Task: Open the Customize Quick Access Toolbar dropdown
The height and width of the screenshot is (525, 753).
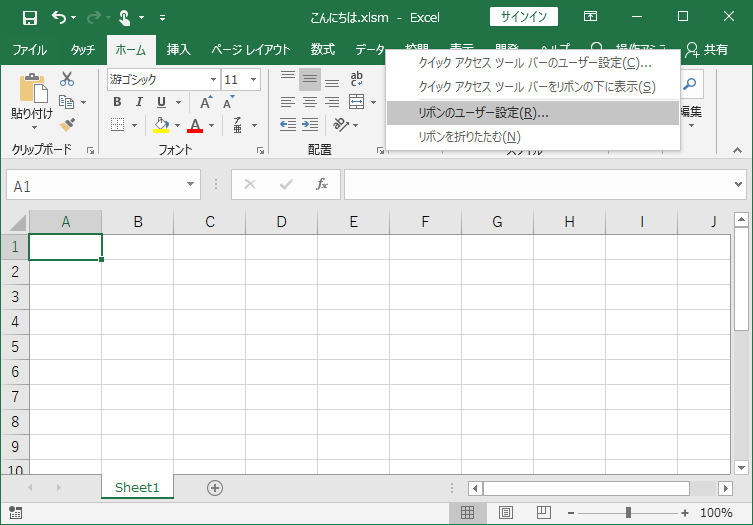Action: (162, 18)
